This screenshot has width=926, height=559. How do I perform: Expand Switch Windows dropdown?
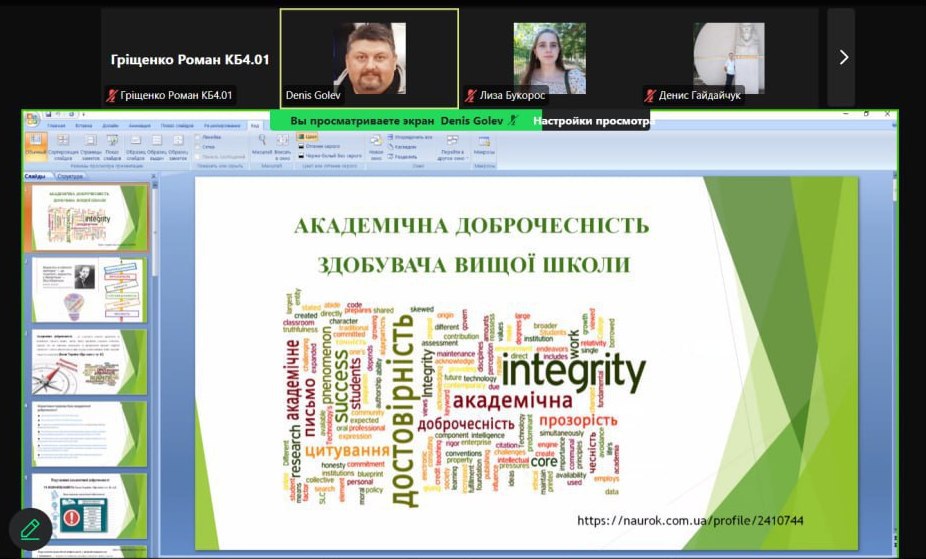[x=452, y=146]
